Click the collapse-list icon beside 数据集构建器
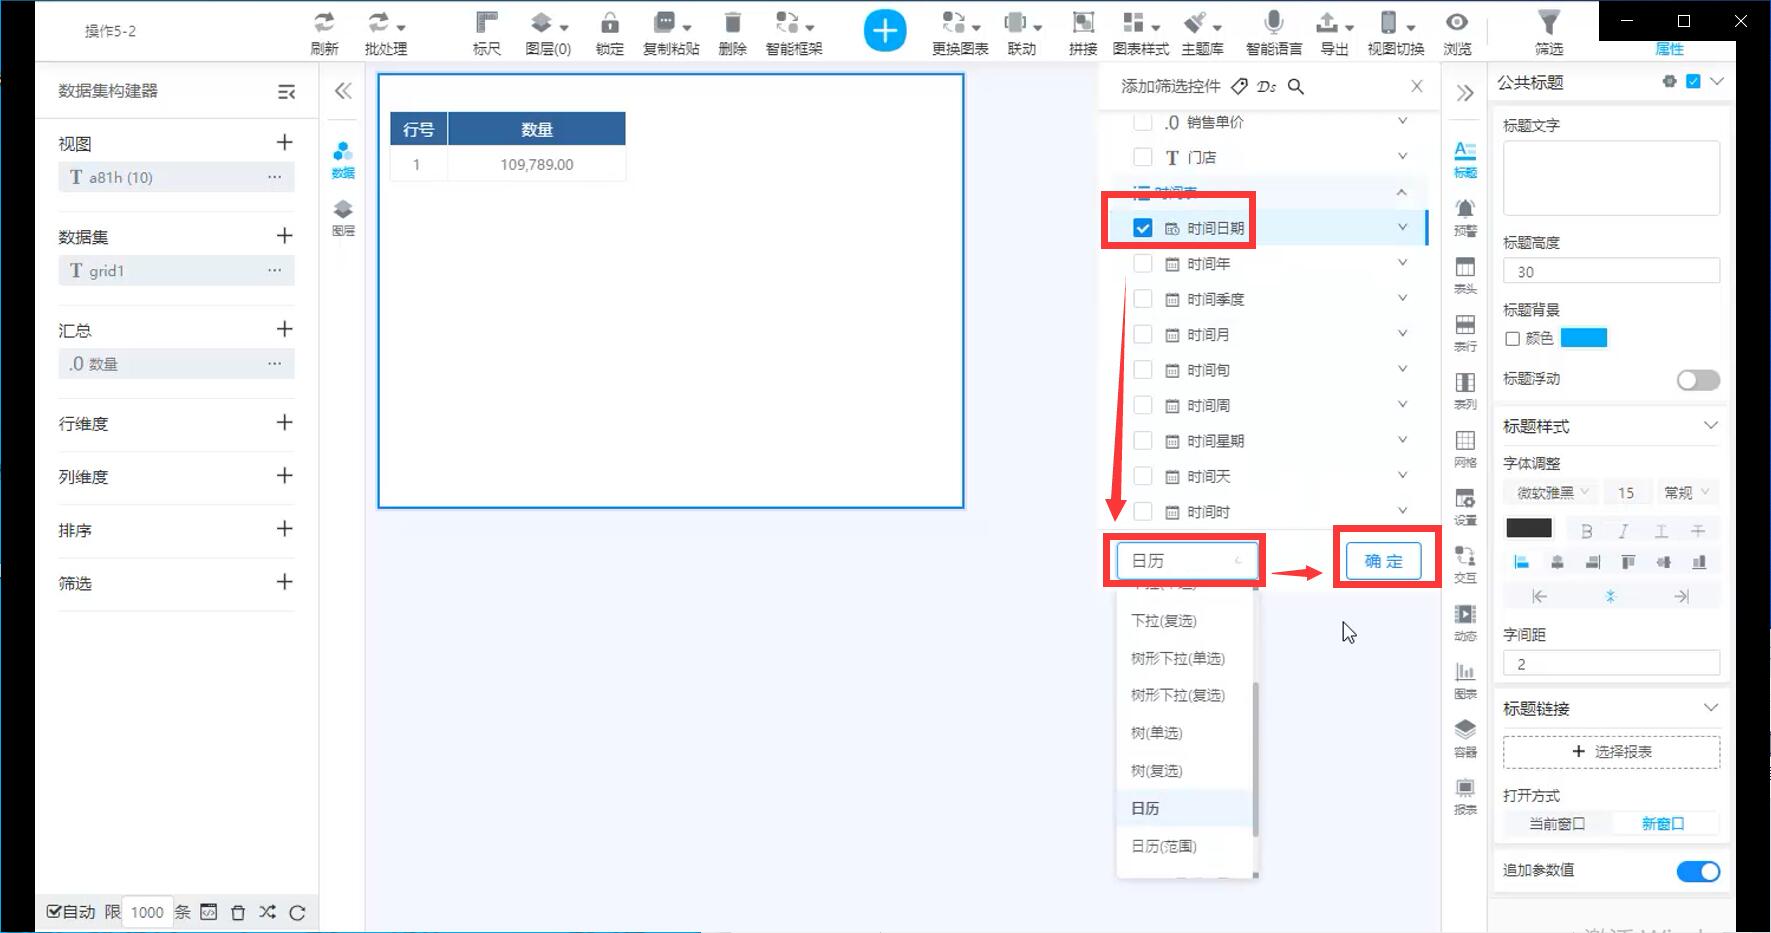 [286, 92]
